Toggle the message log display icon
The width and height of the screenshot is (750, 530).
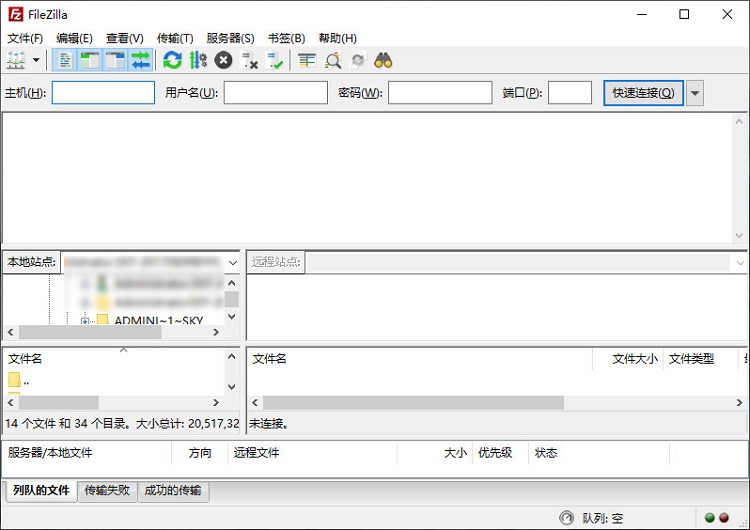click(65, 60)
